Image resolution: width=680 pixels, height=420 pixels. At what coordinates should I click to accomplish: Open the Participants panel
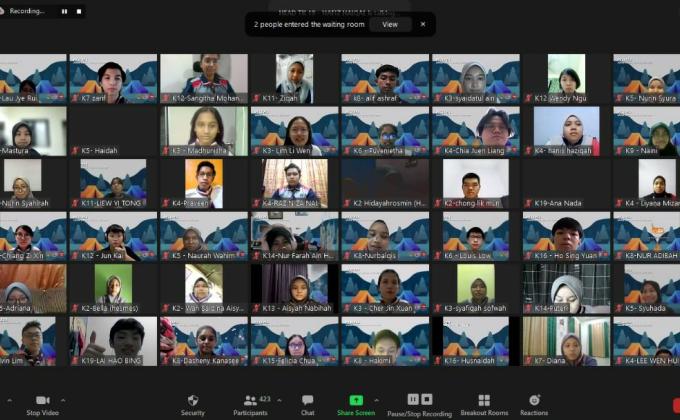coord(249,402)
